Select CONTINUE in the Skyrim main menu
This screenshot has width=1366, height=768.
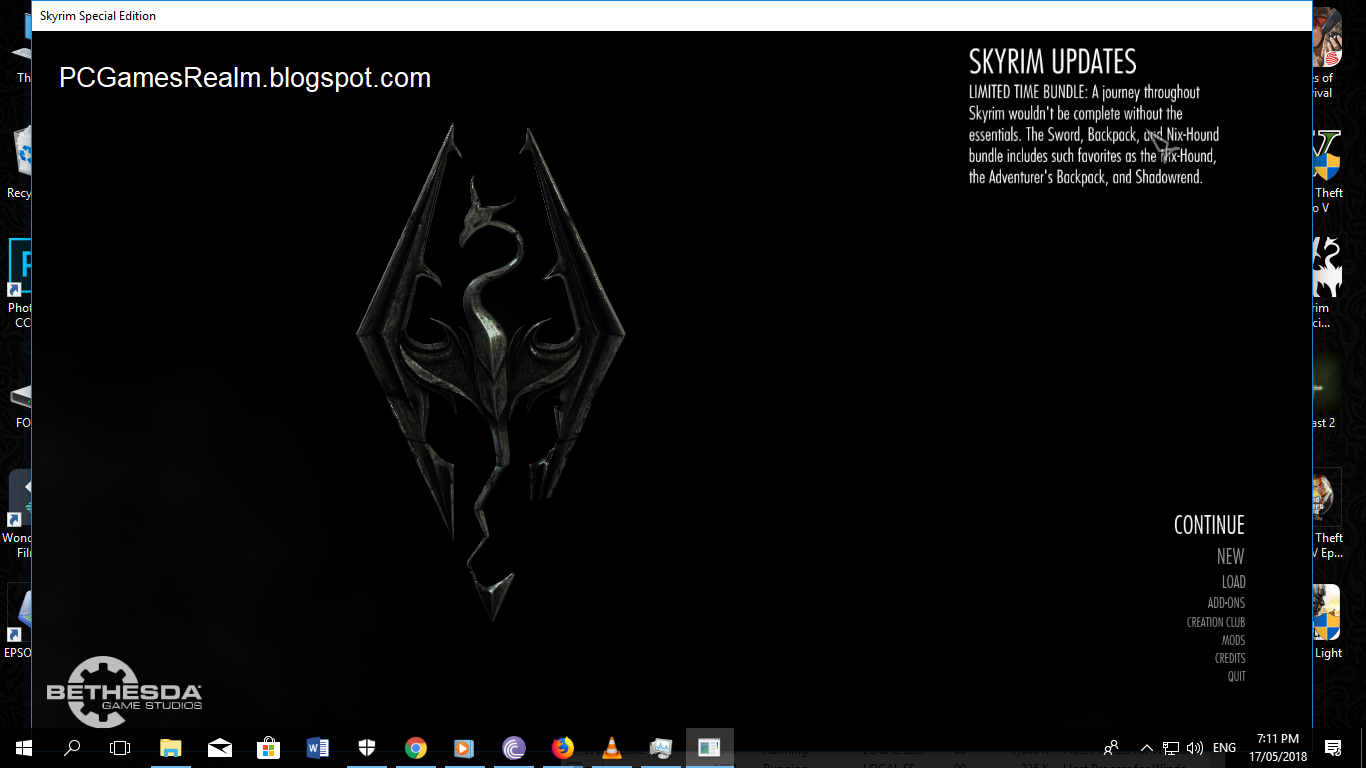(x=1209, y=525)
